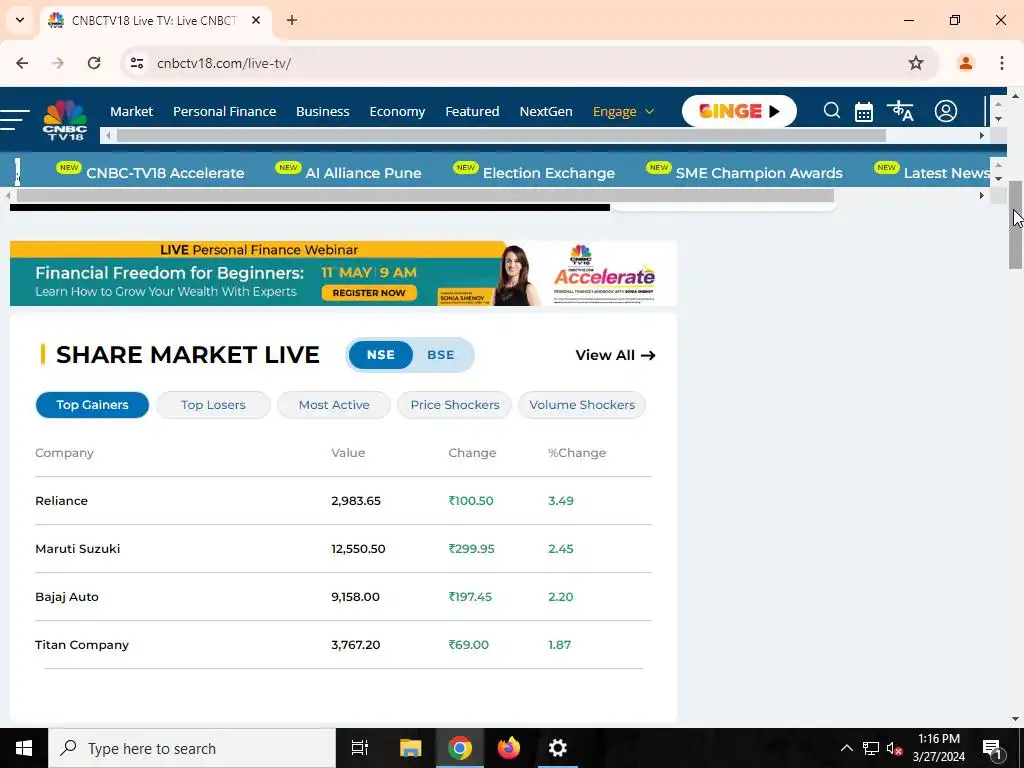Open the hamburger menu icon
1024x768 pixels.
pos(14,120)
